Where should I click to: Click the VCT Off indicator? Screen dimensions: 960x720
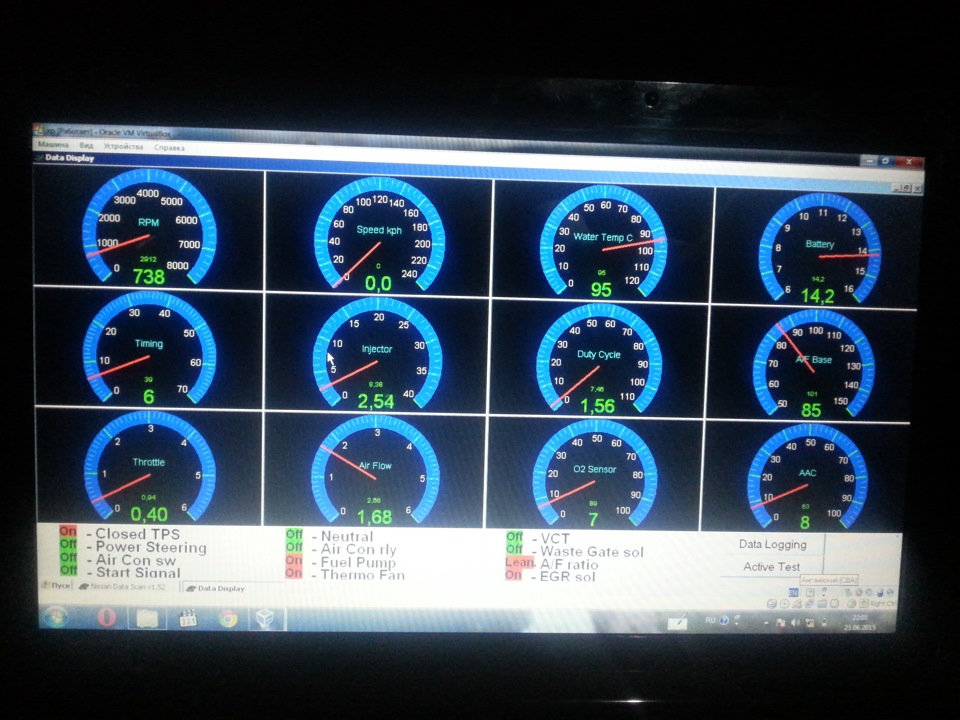click(514, 537)
